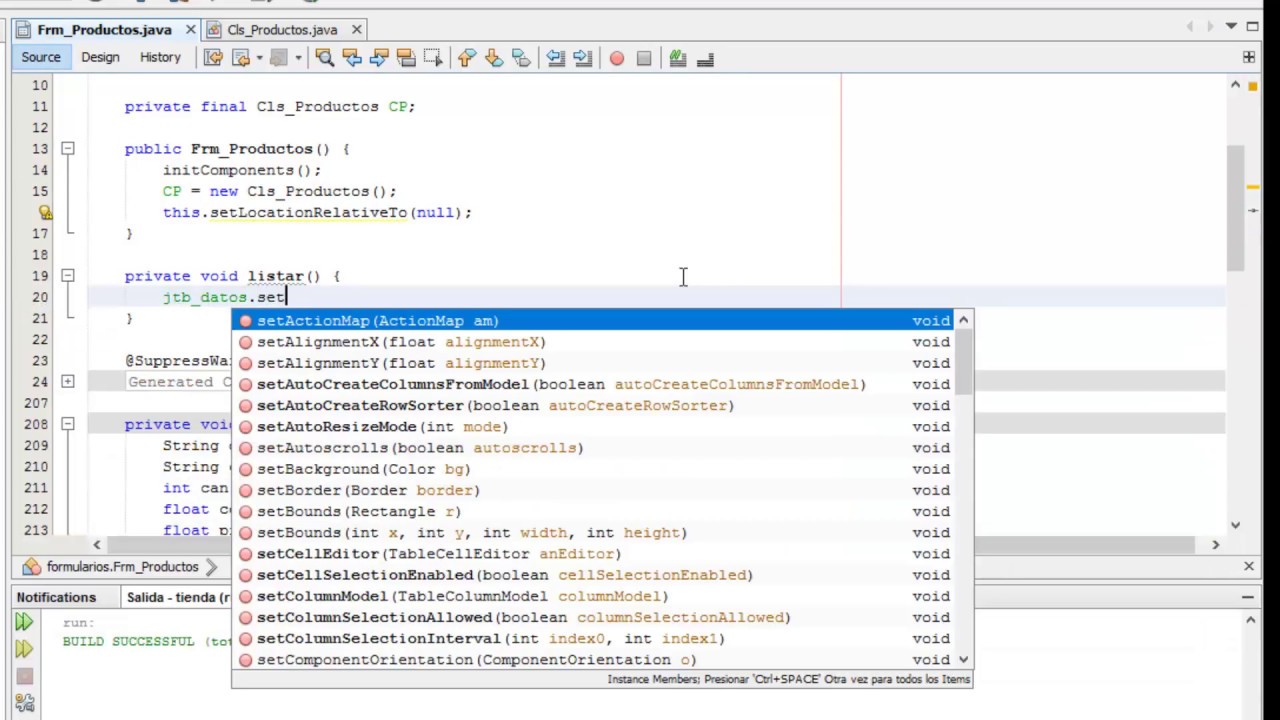1280x720 pixels.
Task: Click the Comment code toolbar icon
Action: (x=678, y=58)
